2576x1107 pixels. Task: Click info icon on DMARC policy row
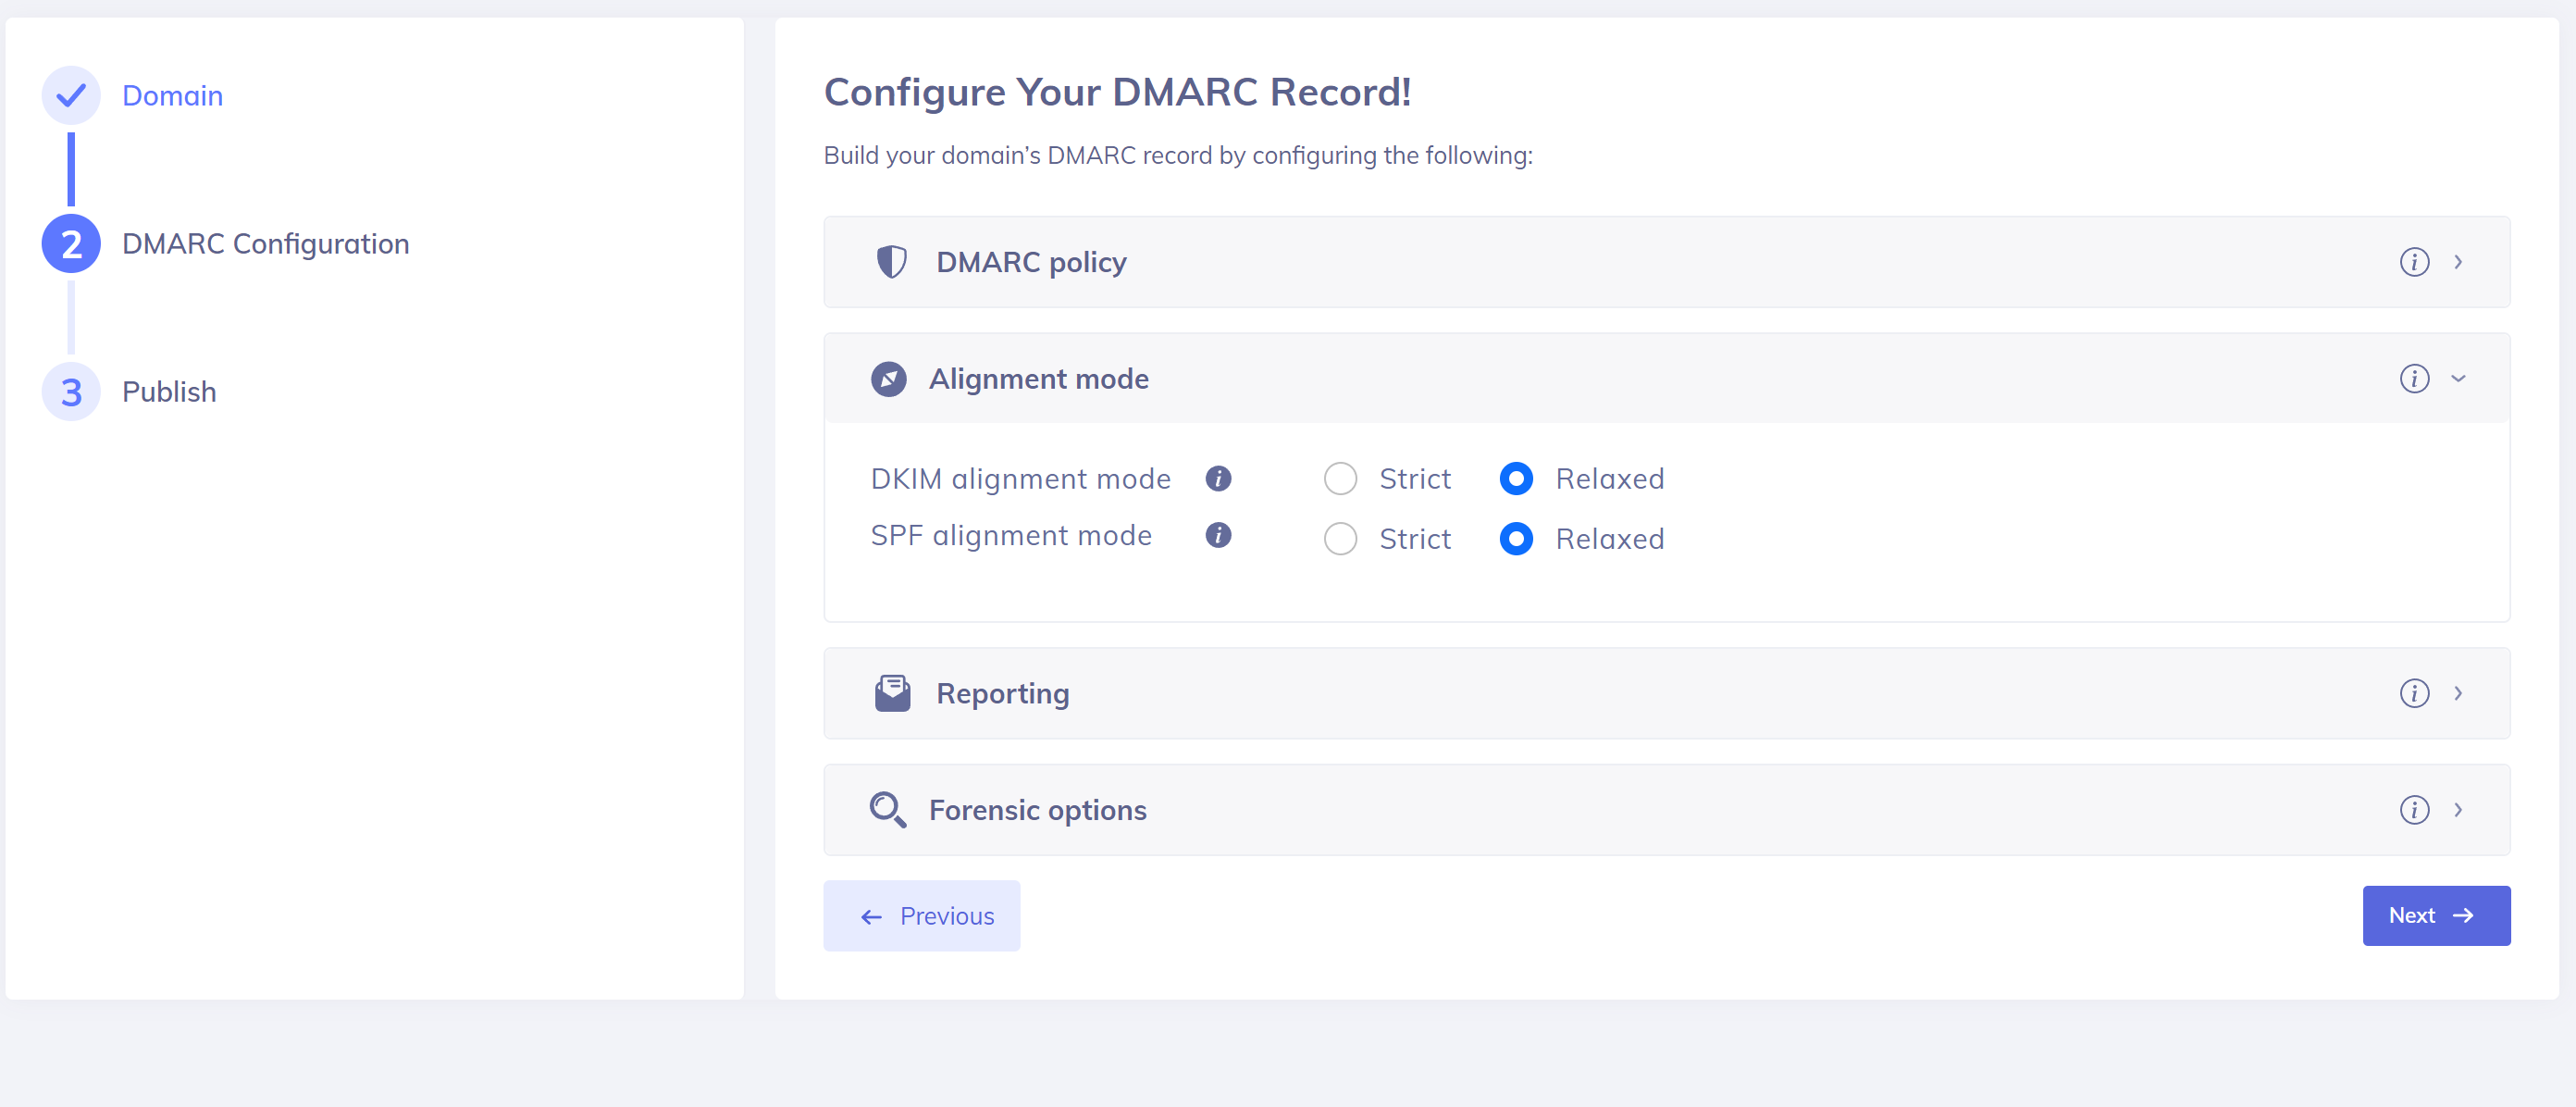click(x=2413, y=262)
